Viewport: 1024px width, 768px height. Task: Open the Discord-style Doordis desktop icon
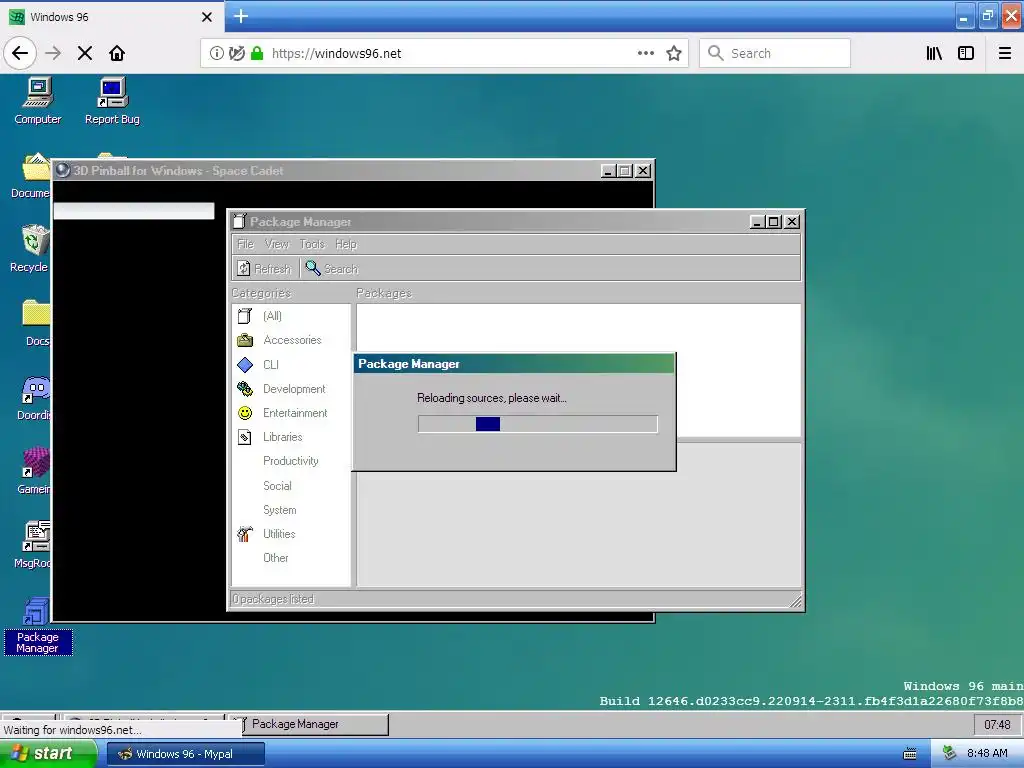34,398
